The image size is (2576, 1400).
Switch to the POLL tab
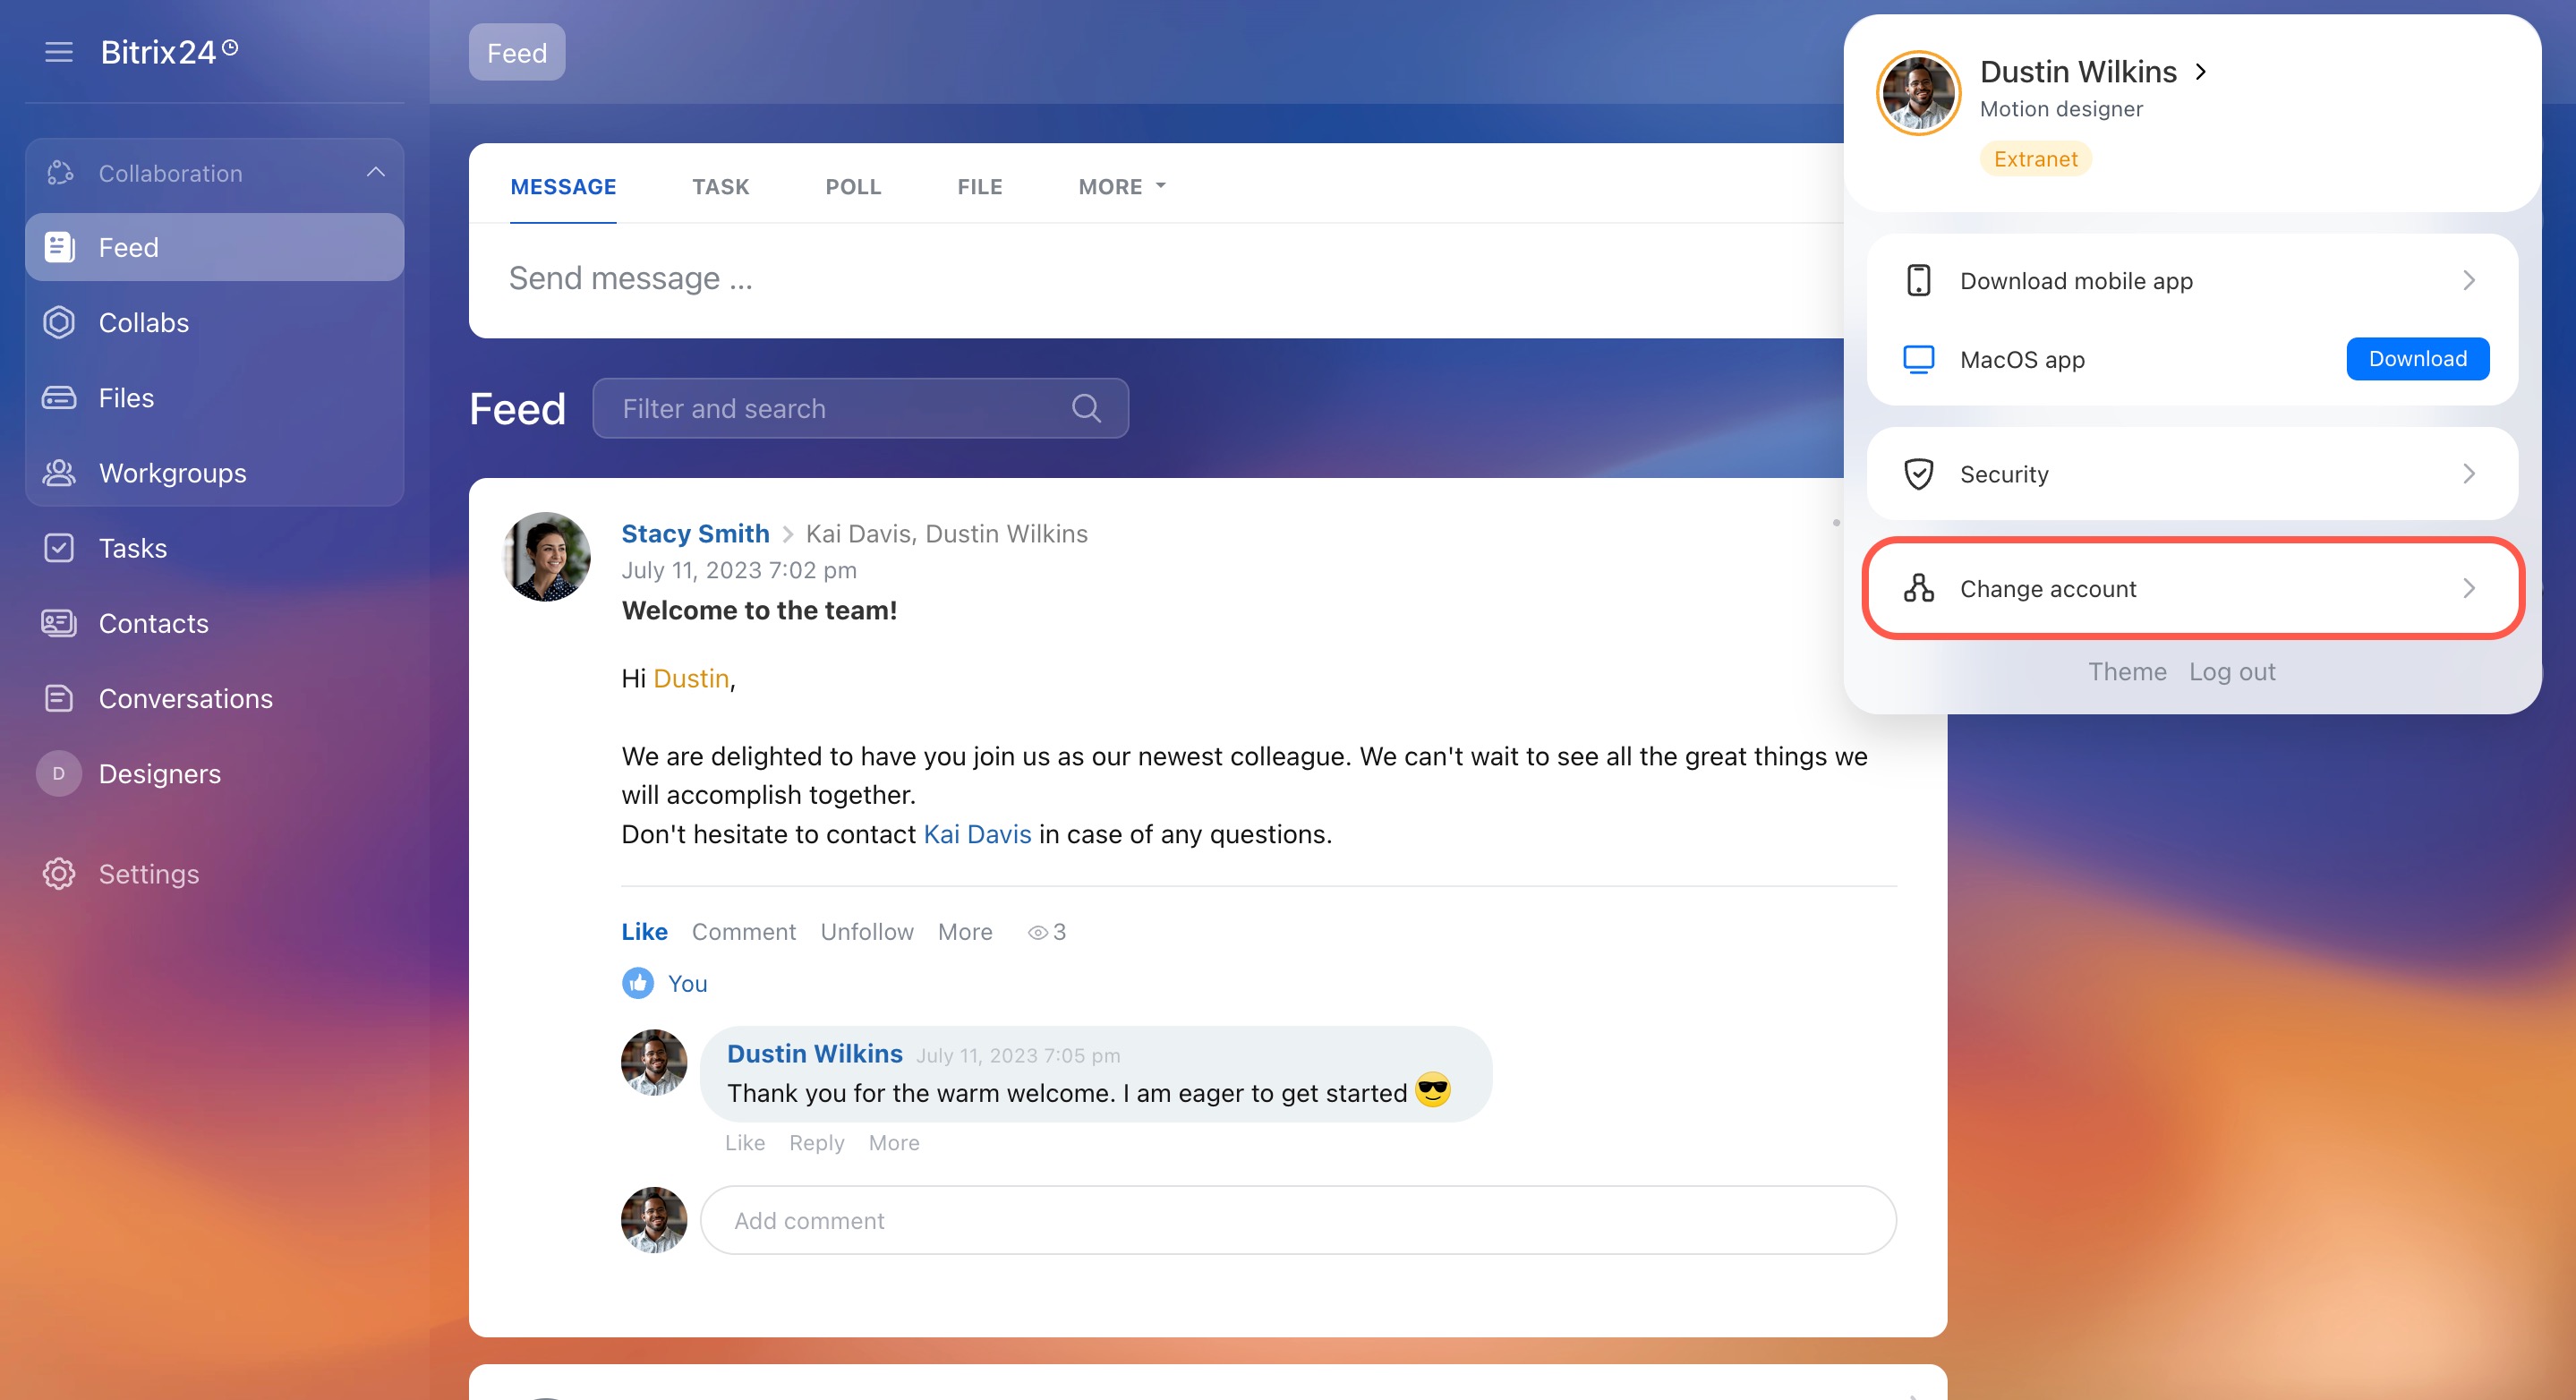click(853, 187)
